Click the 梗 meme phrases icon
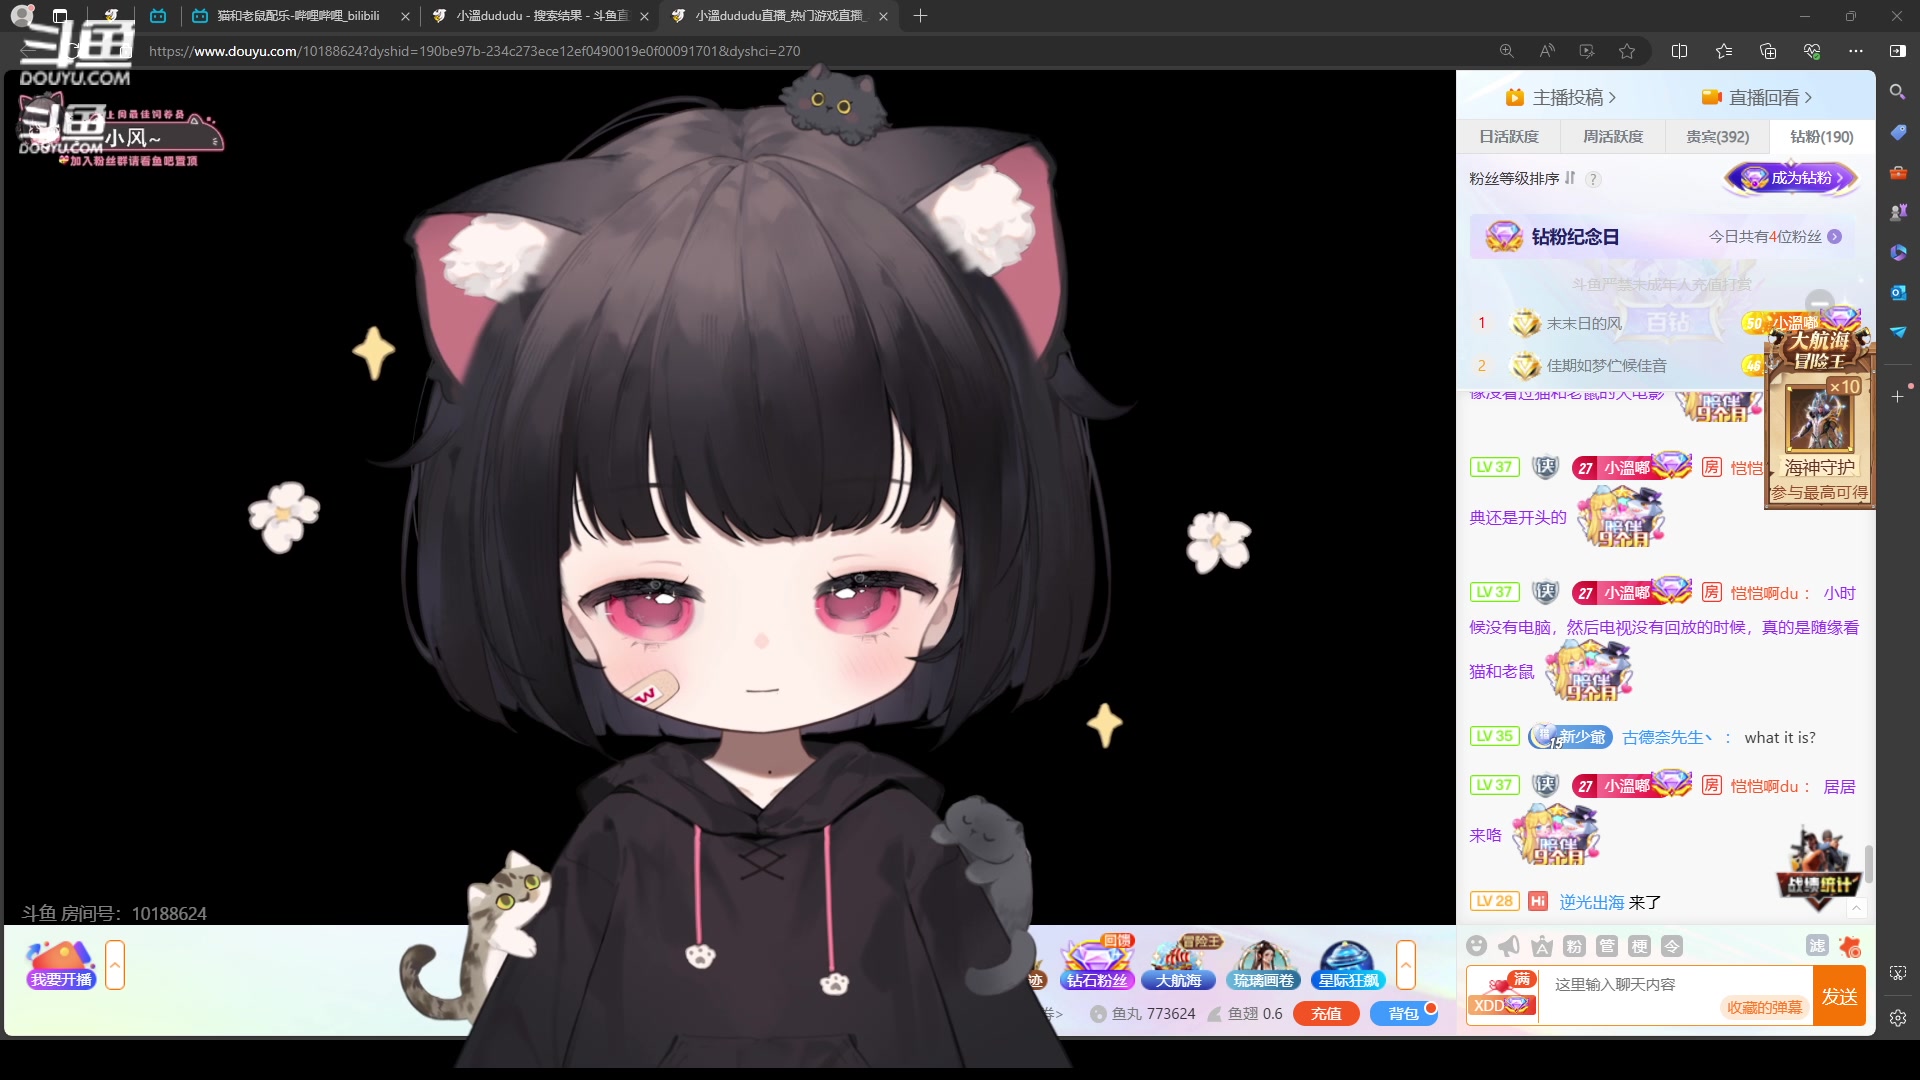The image size is (1920, 1080). click(1639, 946)
